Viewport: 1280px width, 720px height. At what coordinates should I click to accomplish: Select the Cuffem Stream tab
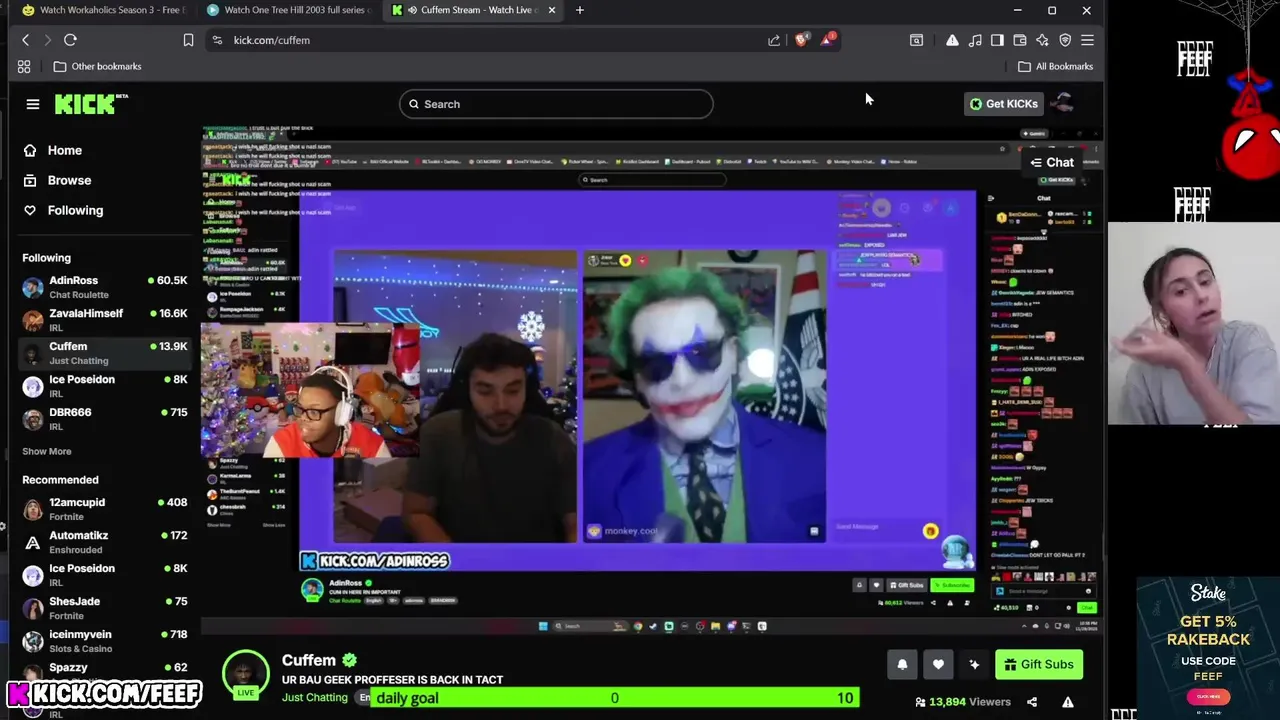click(475, 10)
